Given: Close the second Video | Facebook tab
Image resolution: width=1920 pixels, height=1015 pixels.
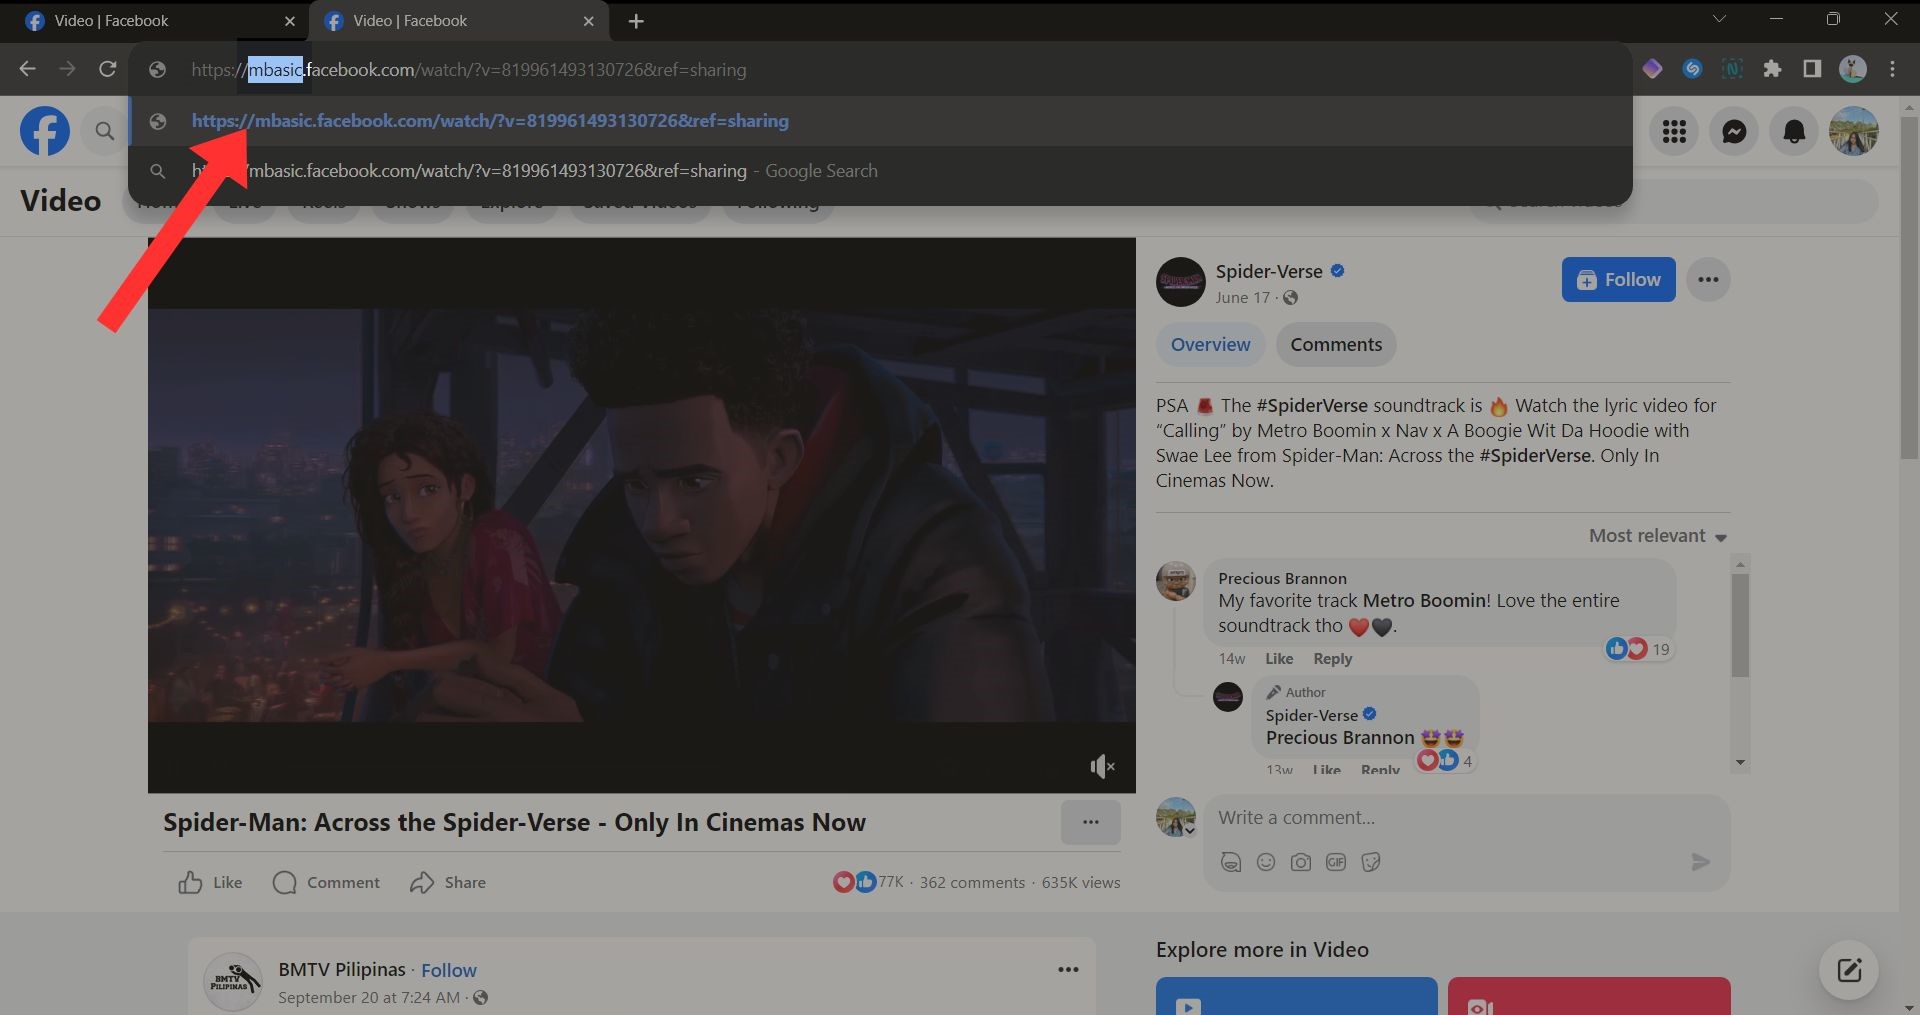Looking at the screenshot, I should pos(589,21).
